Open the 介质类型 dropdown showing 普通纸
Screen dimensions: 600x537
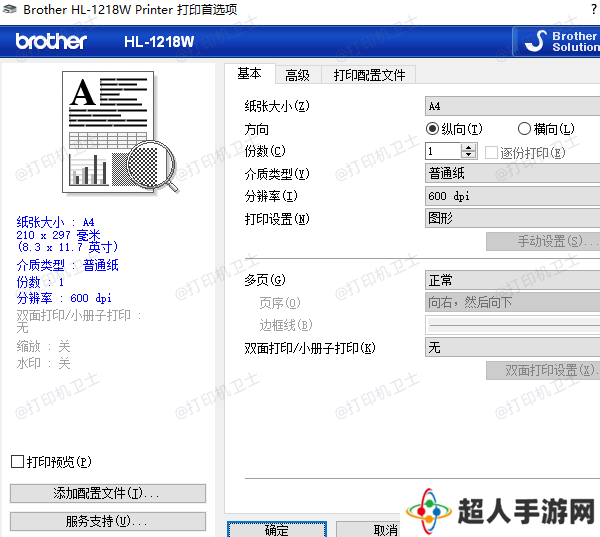pos(512,173)
